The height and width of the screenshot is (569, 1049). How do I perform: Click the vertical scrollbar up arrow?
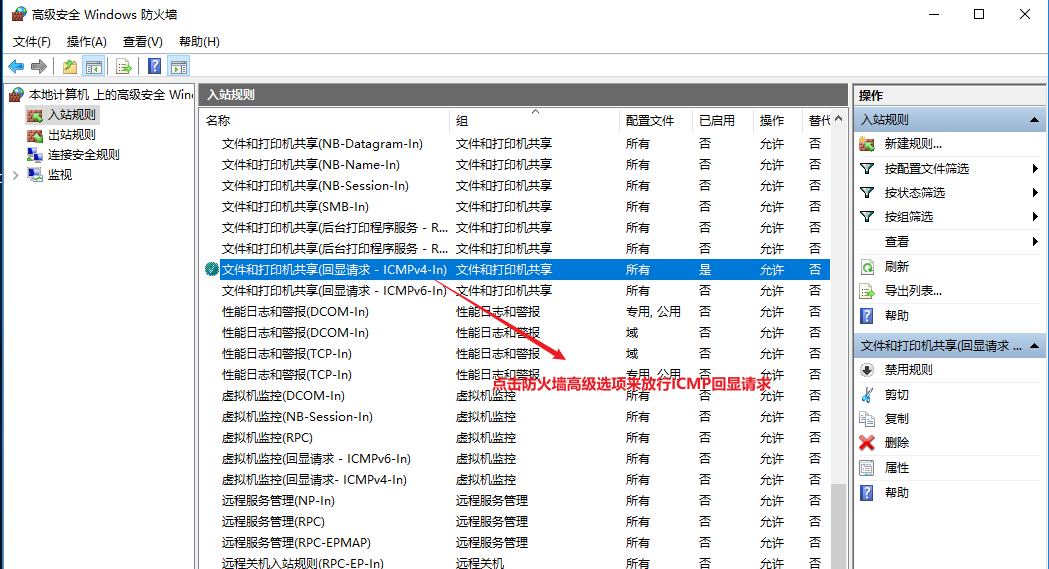point(839,119)
